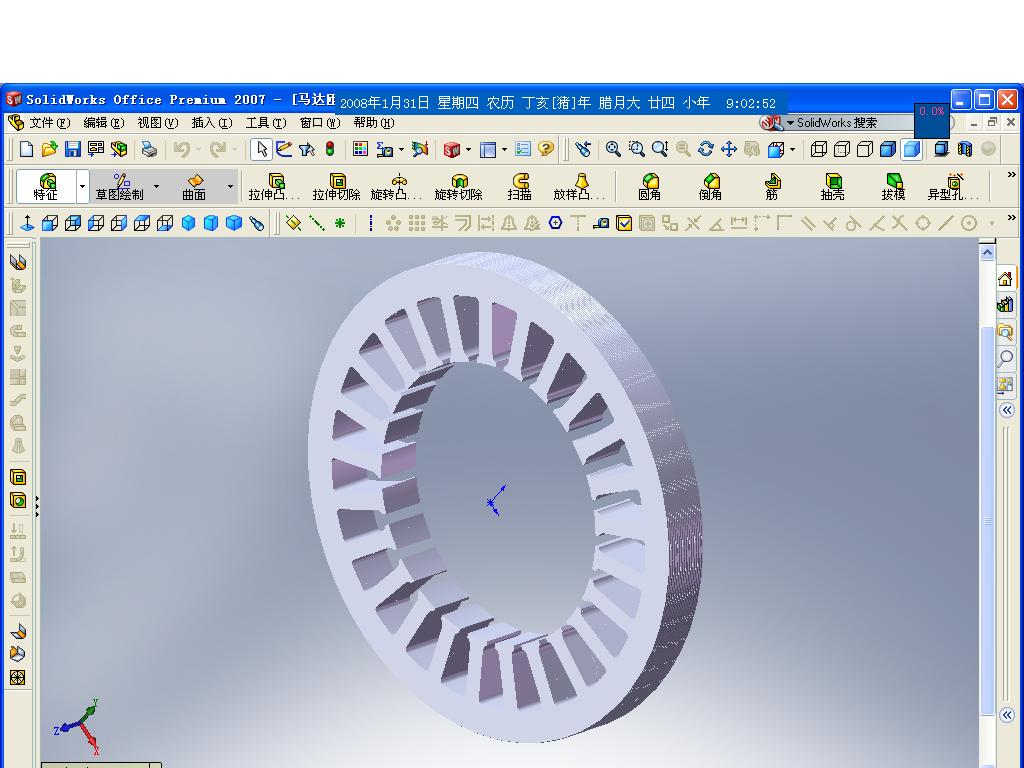Click the 筋 rib button
Image resolution: width=1024 pixels, height=768 pixels.
click(771, 186)
